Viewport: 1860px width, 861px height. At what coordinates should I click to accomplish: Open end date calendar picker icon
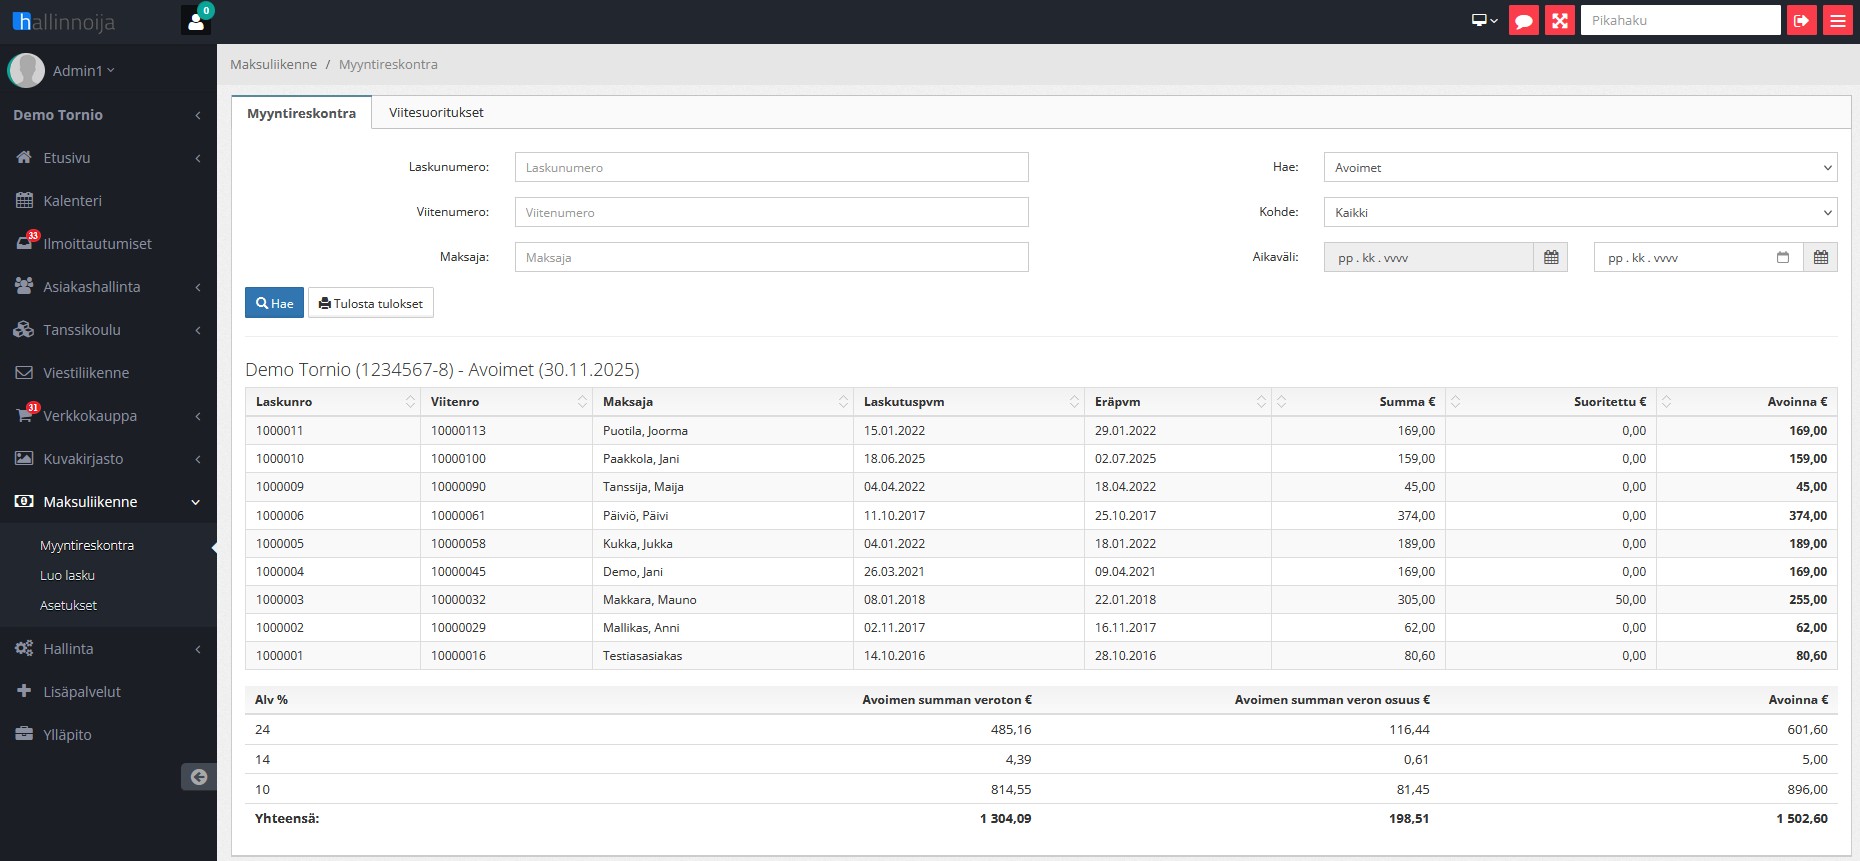point(1820,258)
